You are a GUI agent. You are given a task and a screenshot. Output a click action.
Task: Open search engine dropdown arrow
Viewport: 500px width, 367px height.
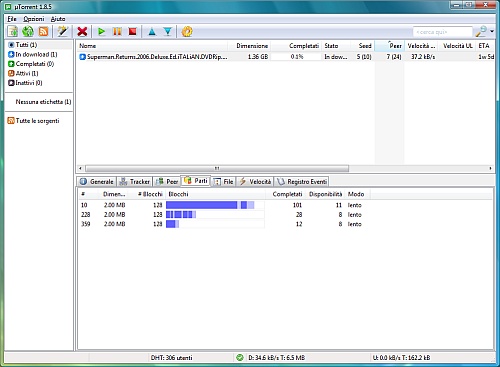(492, 32)
